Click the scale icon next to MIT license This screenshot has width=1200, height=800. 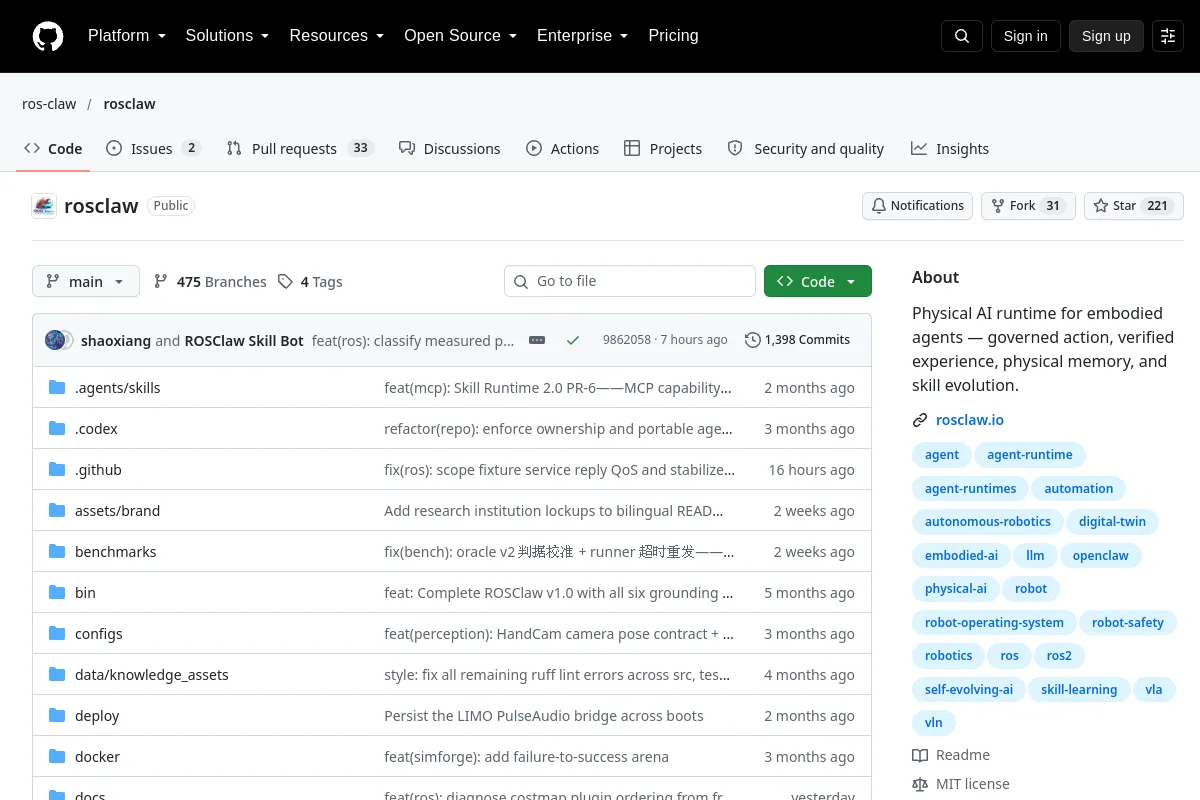pyautogui.click(x=920, y=785)
